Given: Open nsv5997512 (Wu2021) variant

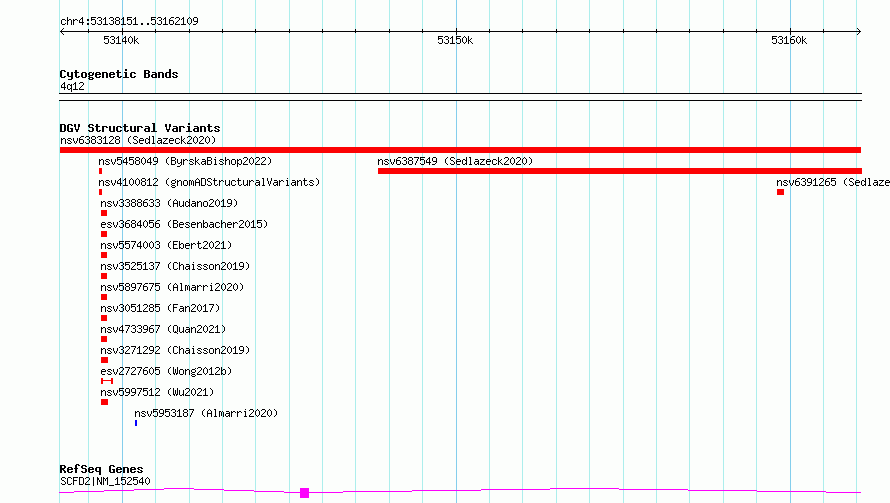Looking at the screenshot, I should 157,392.
